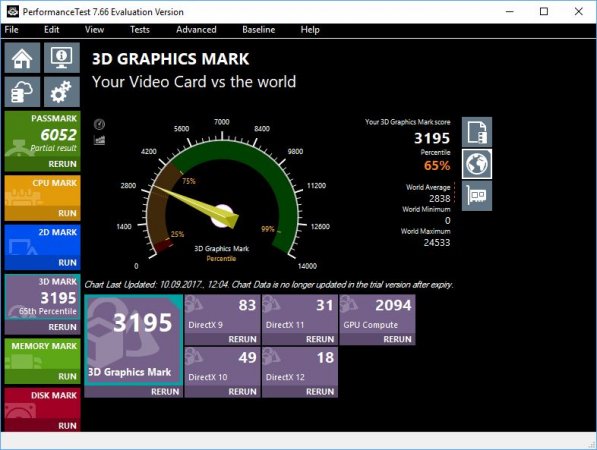This screenshot has width=597, height=450.
Task: Open the Help menu
Action: coord(310,30)
